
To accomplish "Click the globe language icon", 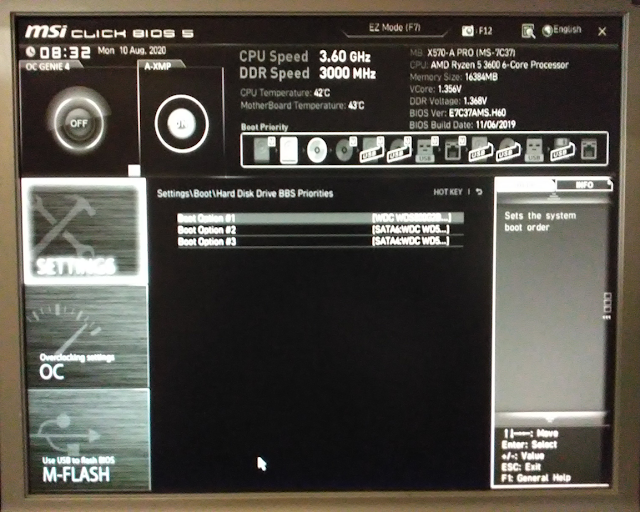I will pyautogui.click(x=547, y=30).
